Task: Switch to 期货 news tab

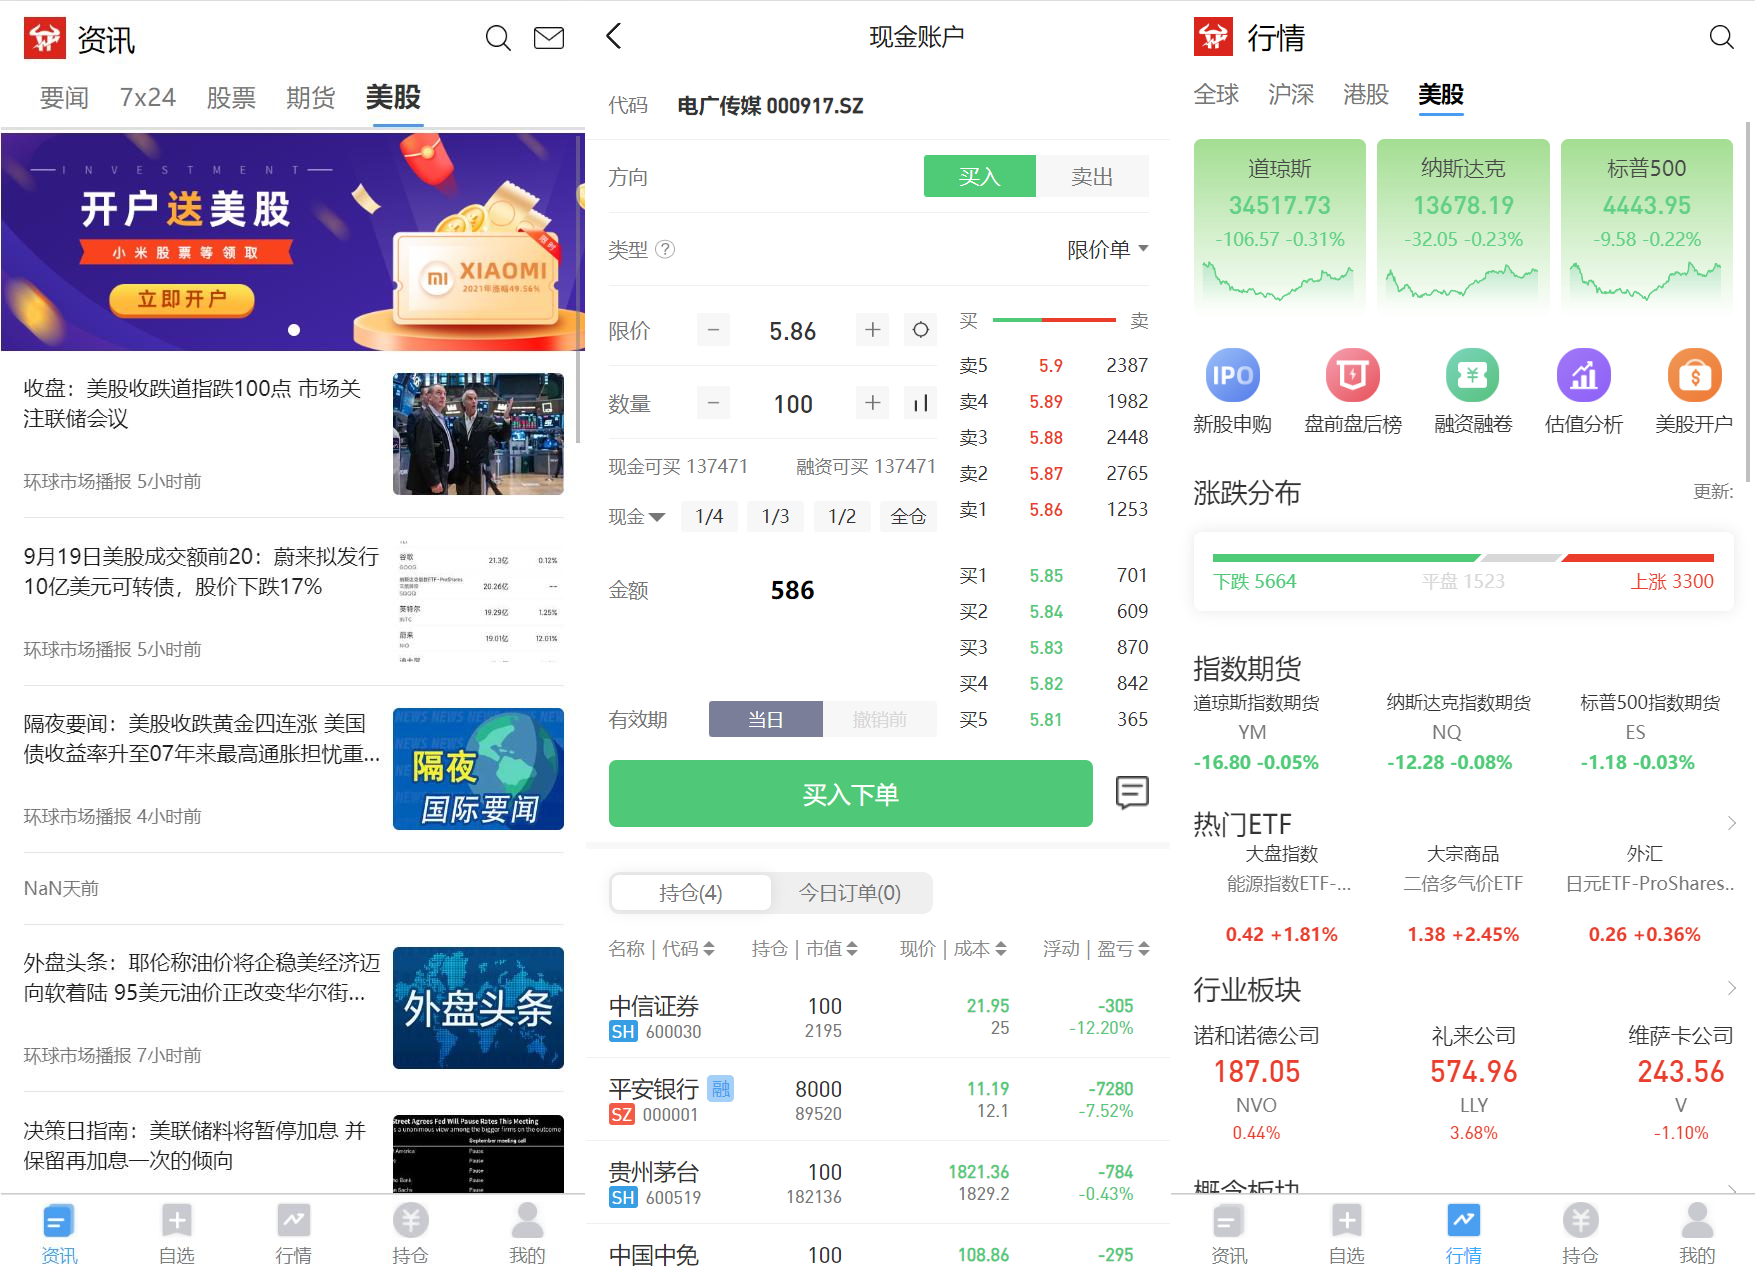Action: [311, 97]
